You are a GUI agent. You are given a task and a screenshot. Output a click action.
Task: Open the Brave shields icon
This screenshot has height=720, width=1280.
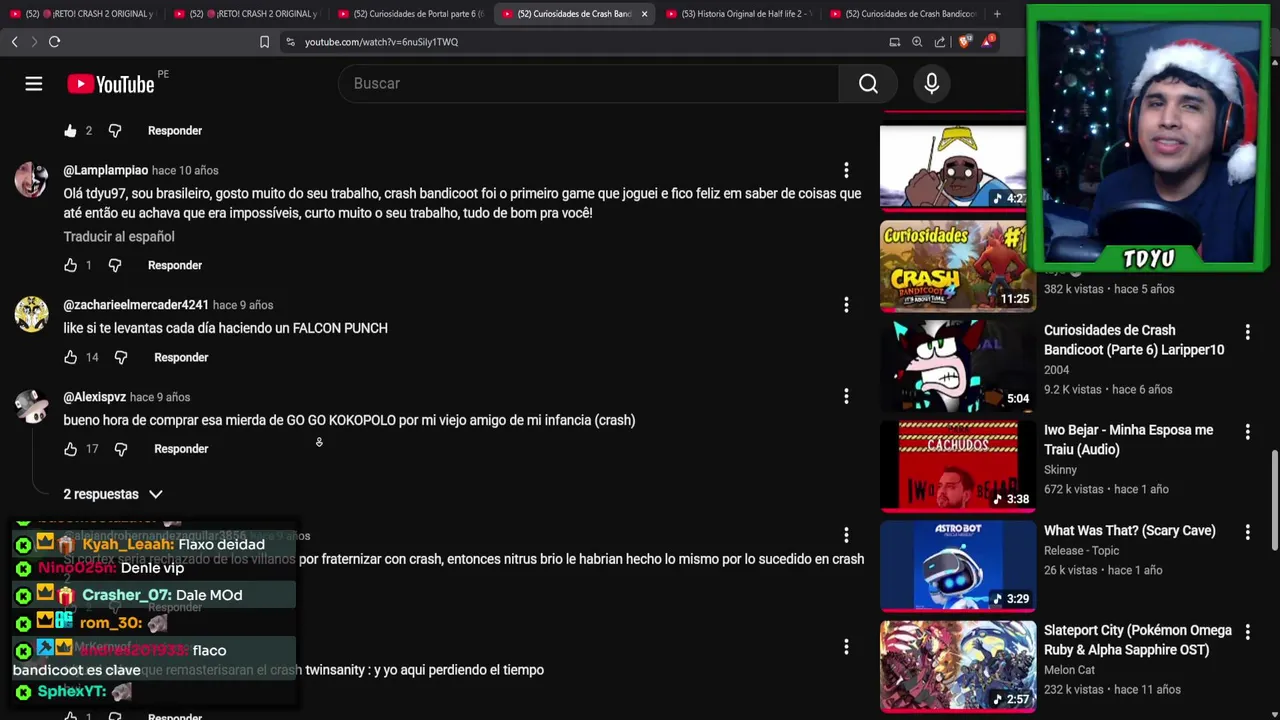point(963,42)
